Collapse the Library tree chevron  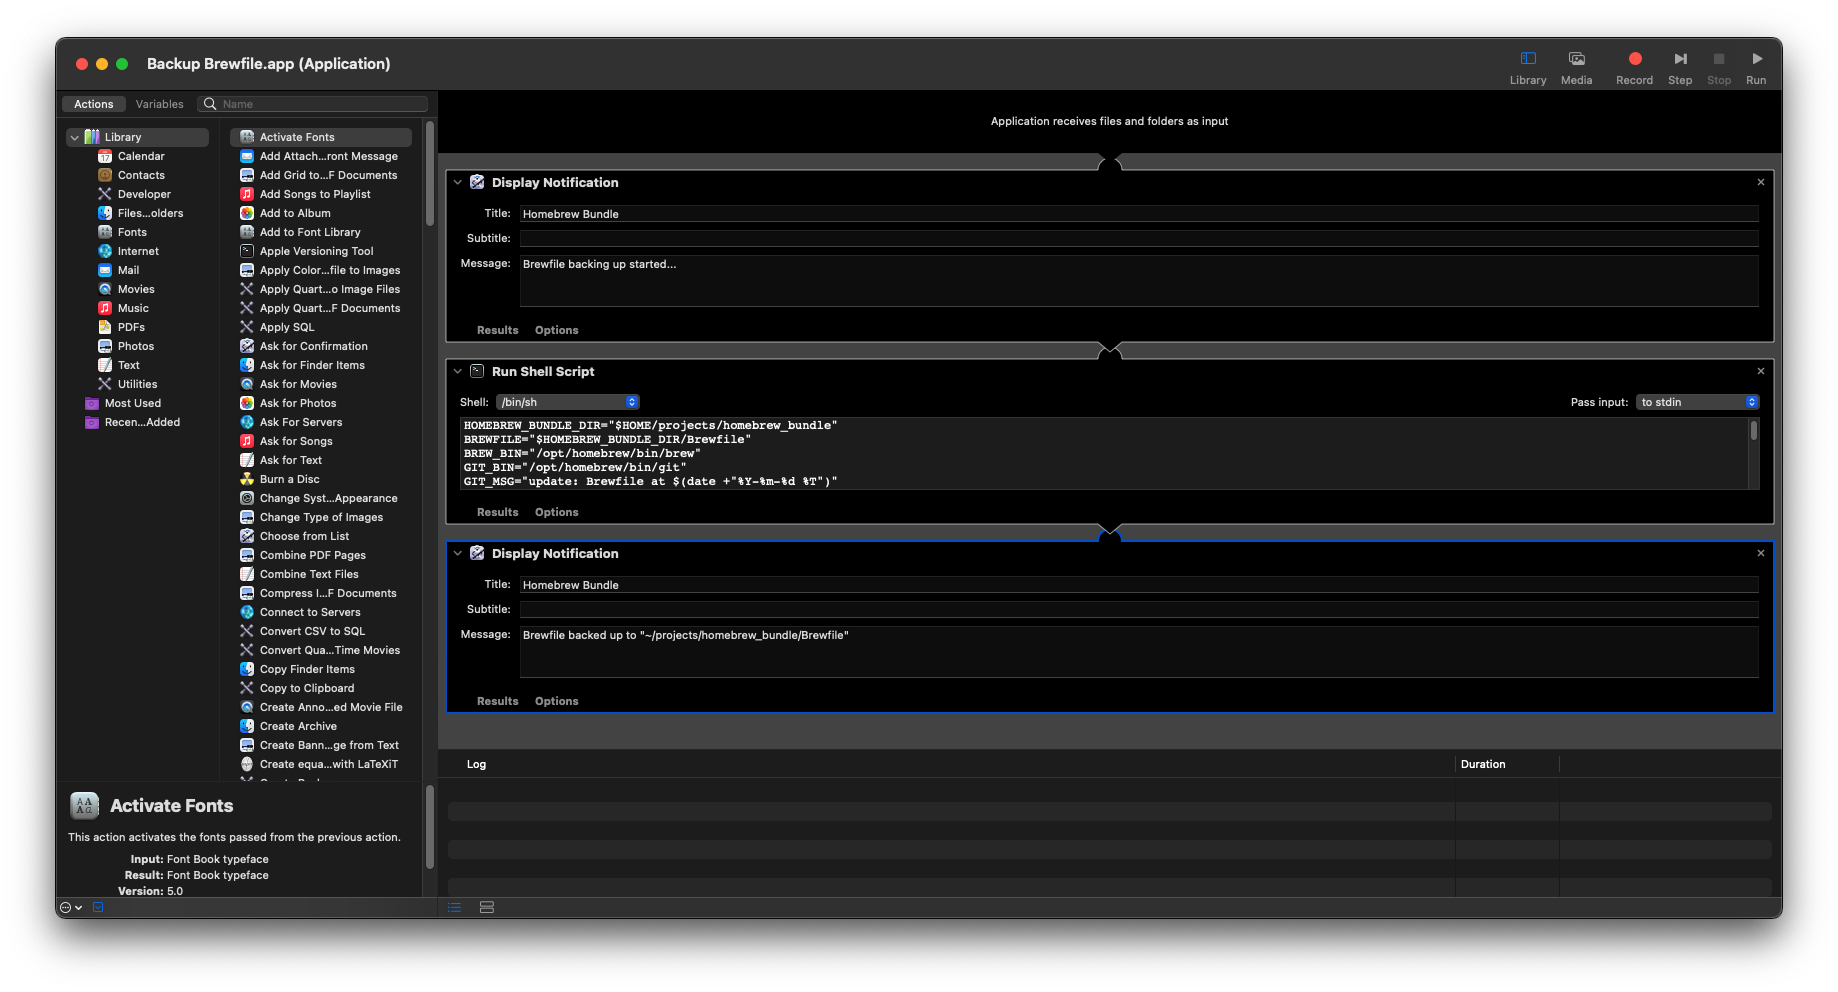(74, 137)
